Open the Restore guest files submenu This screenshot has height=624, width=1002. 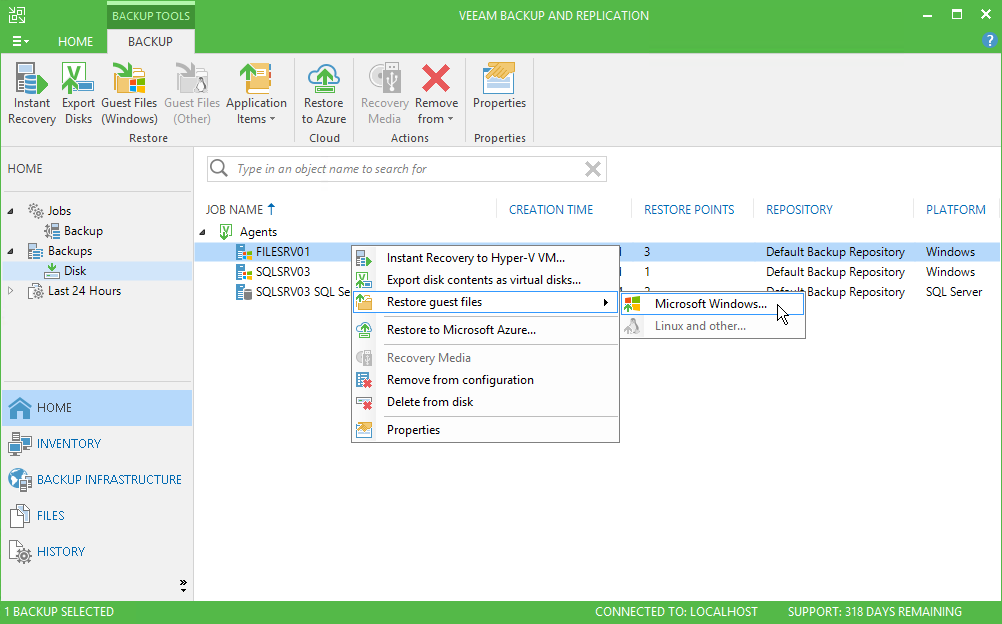pos(486,302)
